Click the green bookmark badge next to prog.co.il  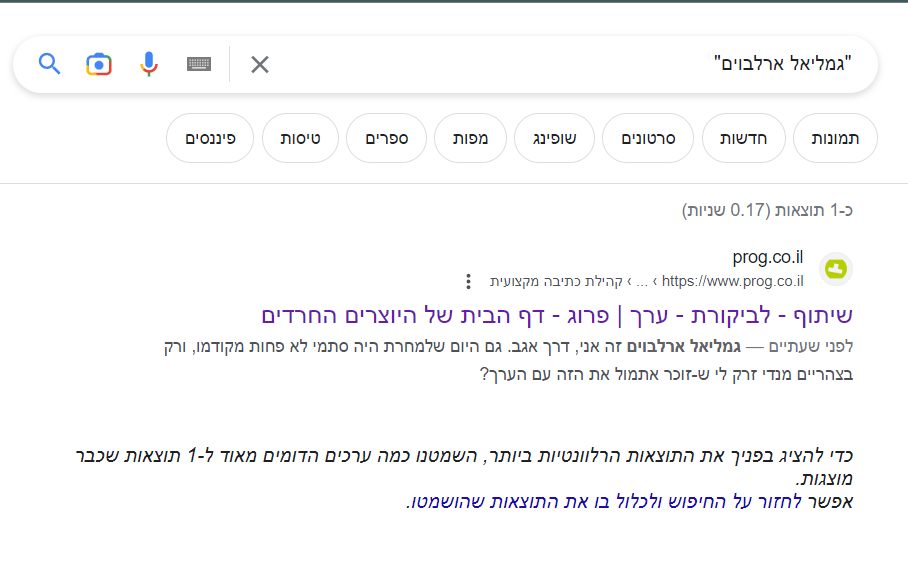click(x=836, y=268)
